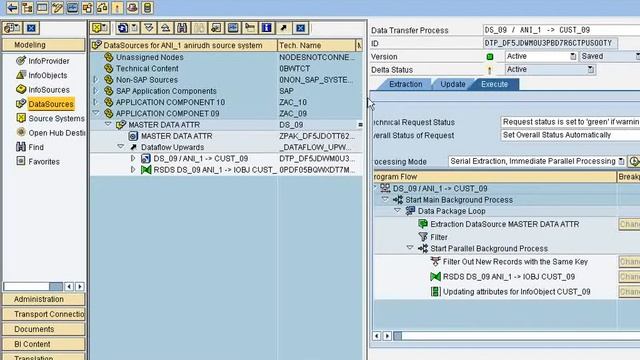The height and width of the screenshot is (360, 640).
Task: Expand the Non-SAP Sources node
Action: tap(96, 80)
